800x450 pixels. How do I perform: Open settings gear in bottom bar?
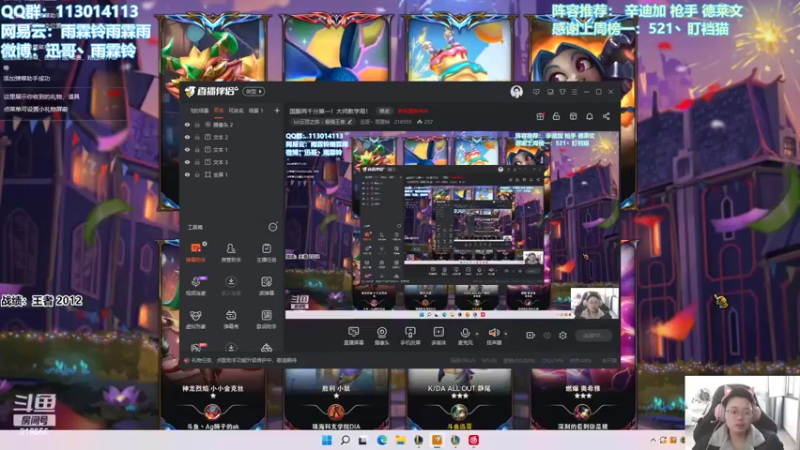pos(563,335)
